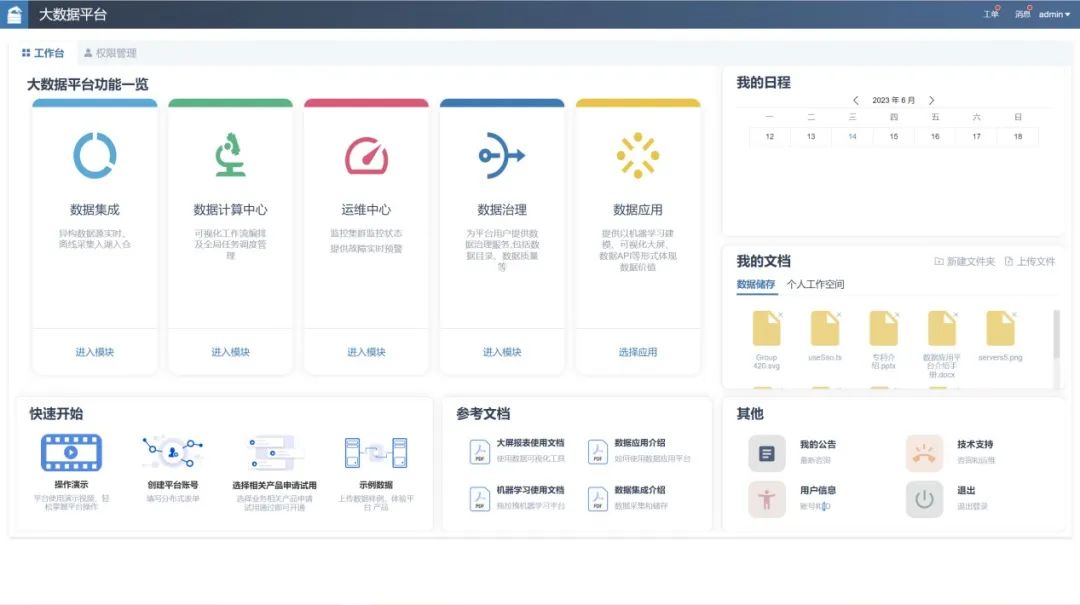Open the 大屏报表使用文档 PDF icon
This screenshot has width=1080, height=605.
[479, 452]
